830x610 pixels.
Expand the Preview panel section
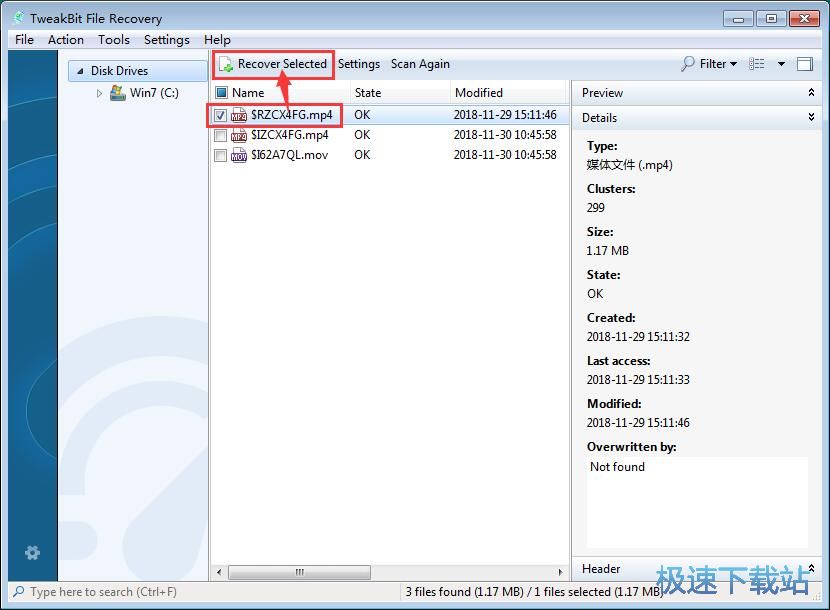point(811,93)
